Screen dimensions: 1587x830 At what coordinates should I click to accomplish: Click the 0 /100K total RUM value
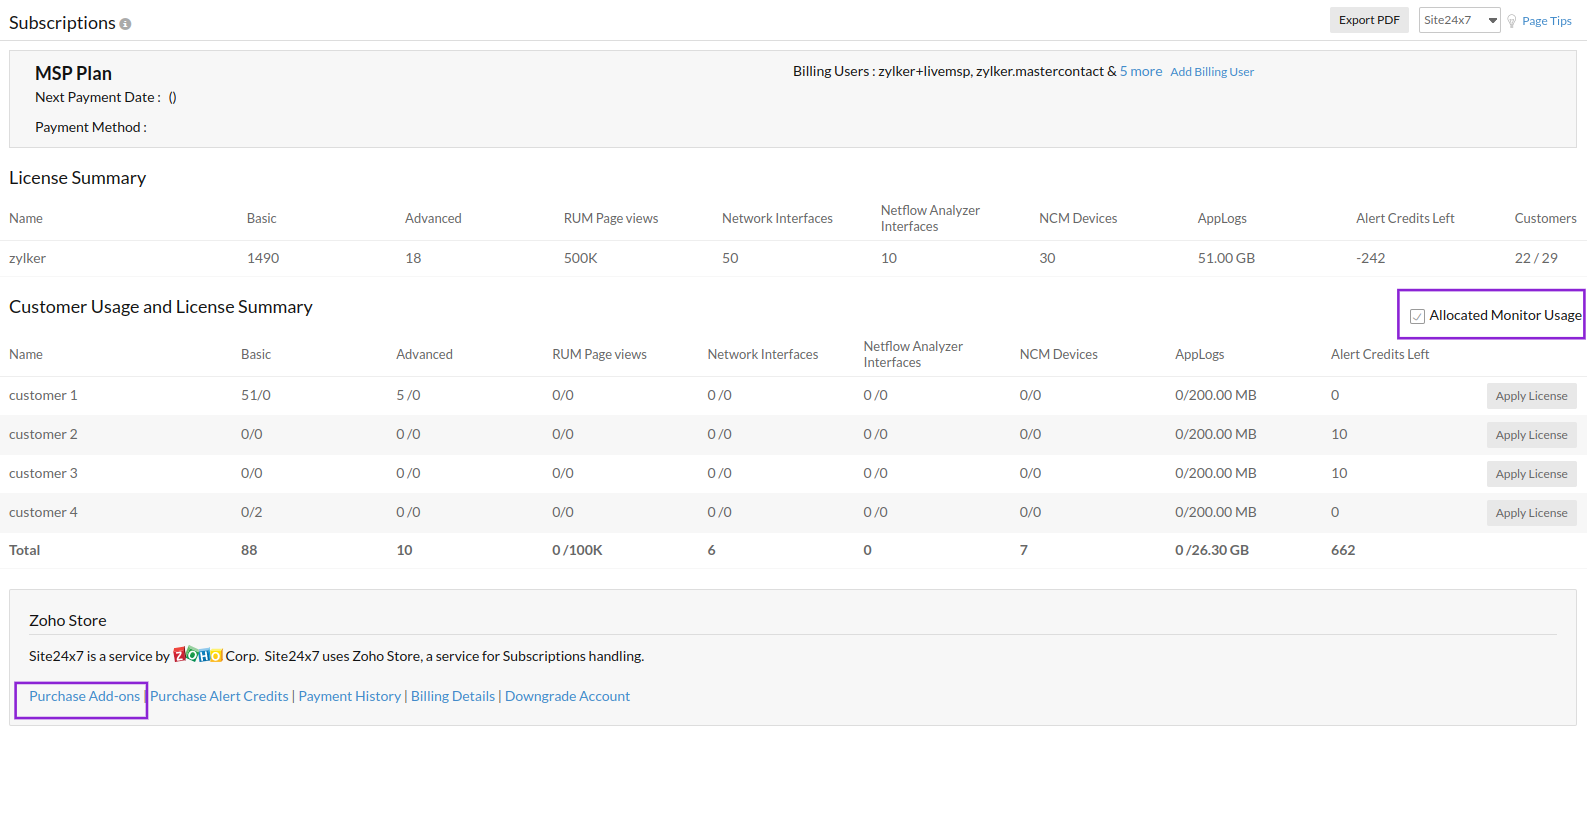(x=577, y=550)
